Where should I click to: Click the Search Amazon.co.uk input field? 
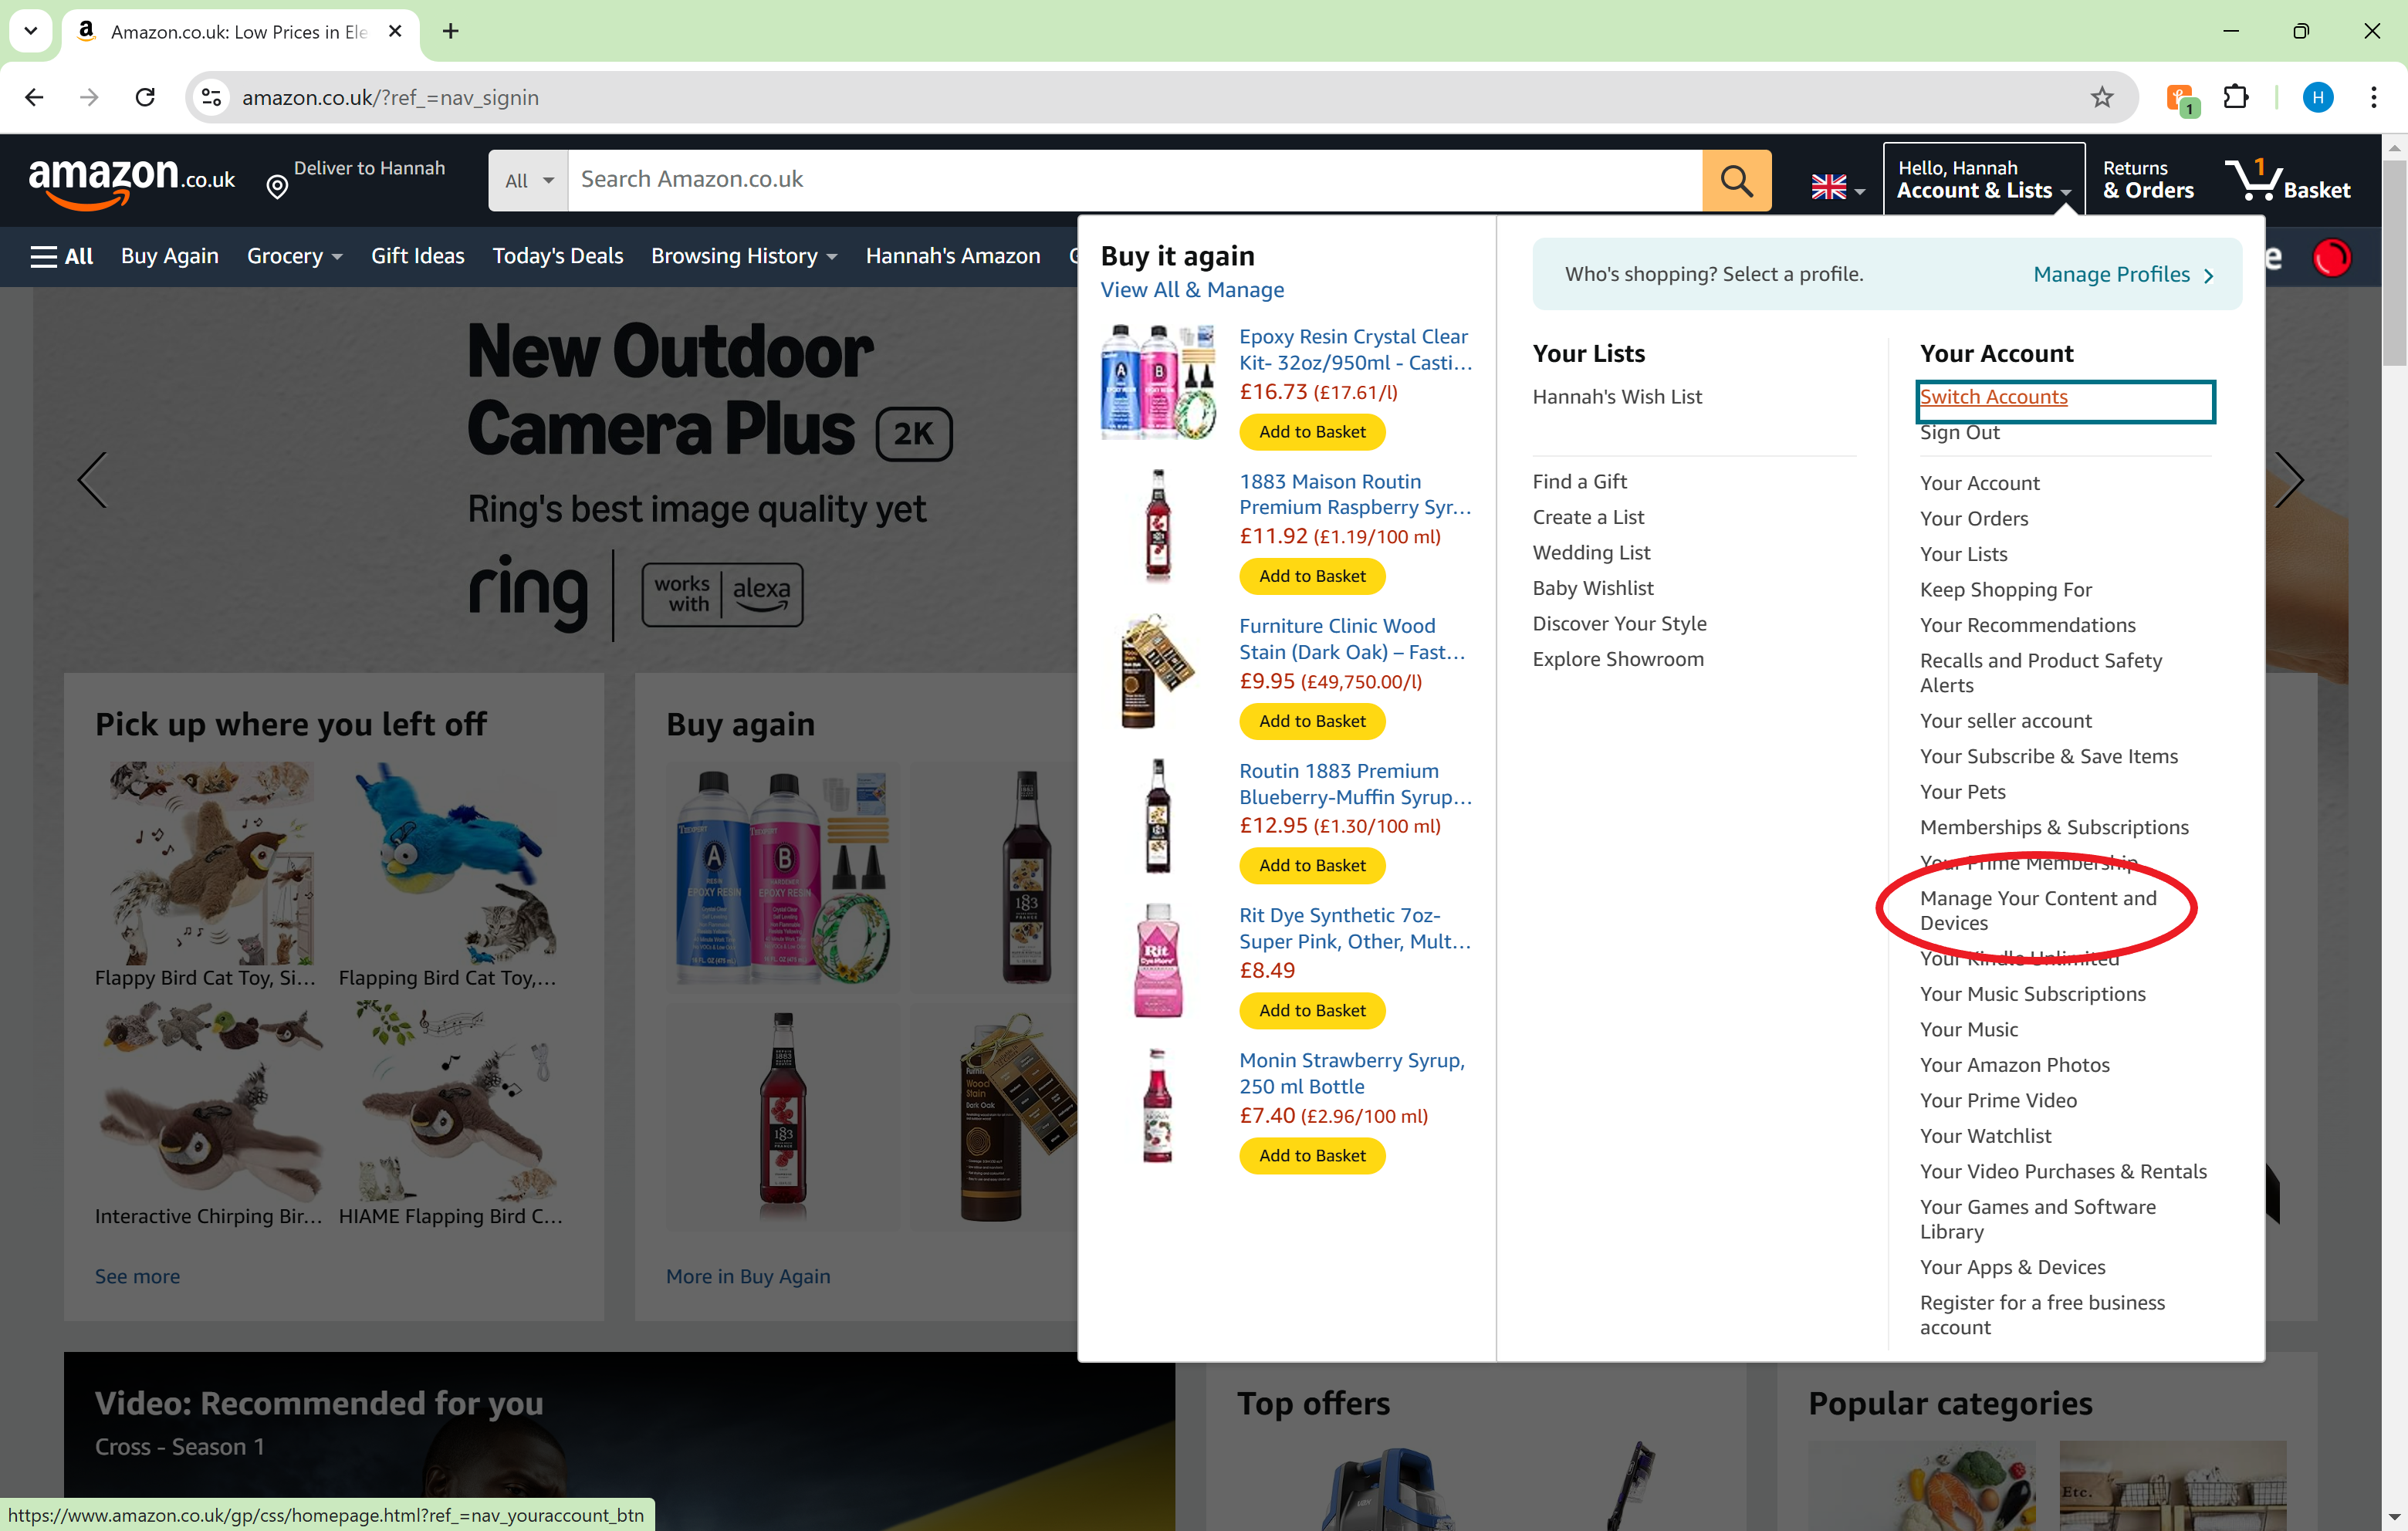click(1135, 180)
